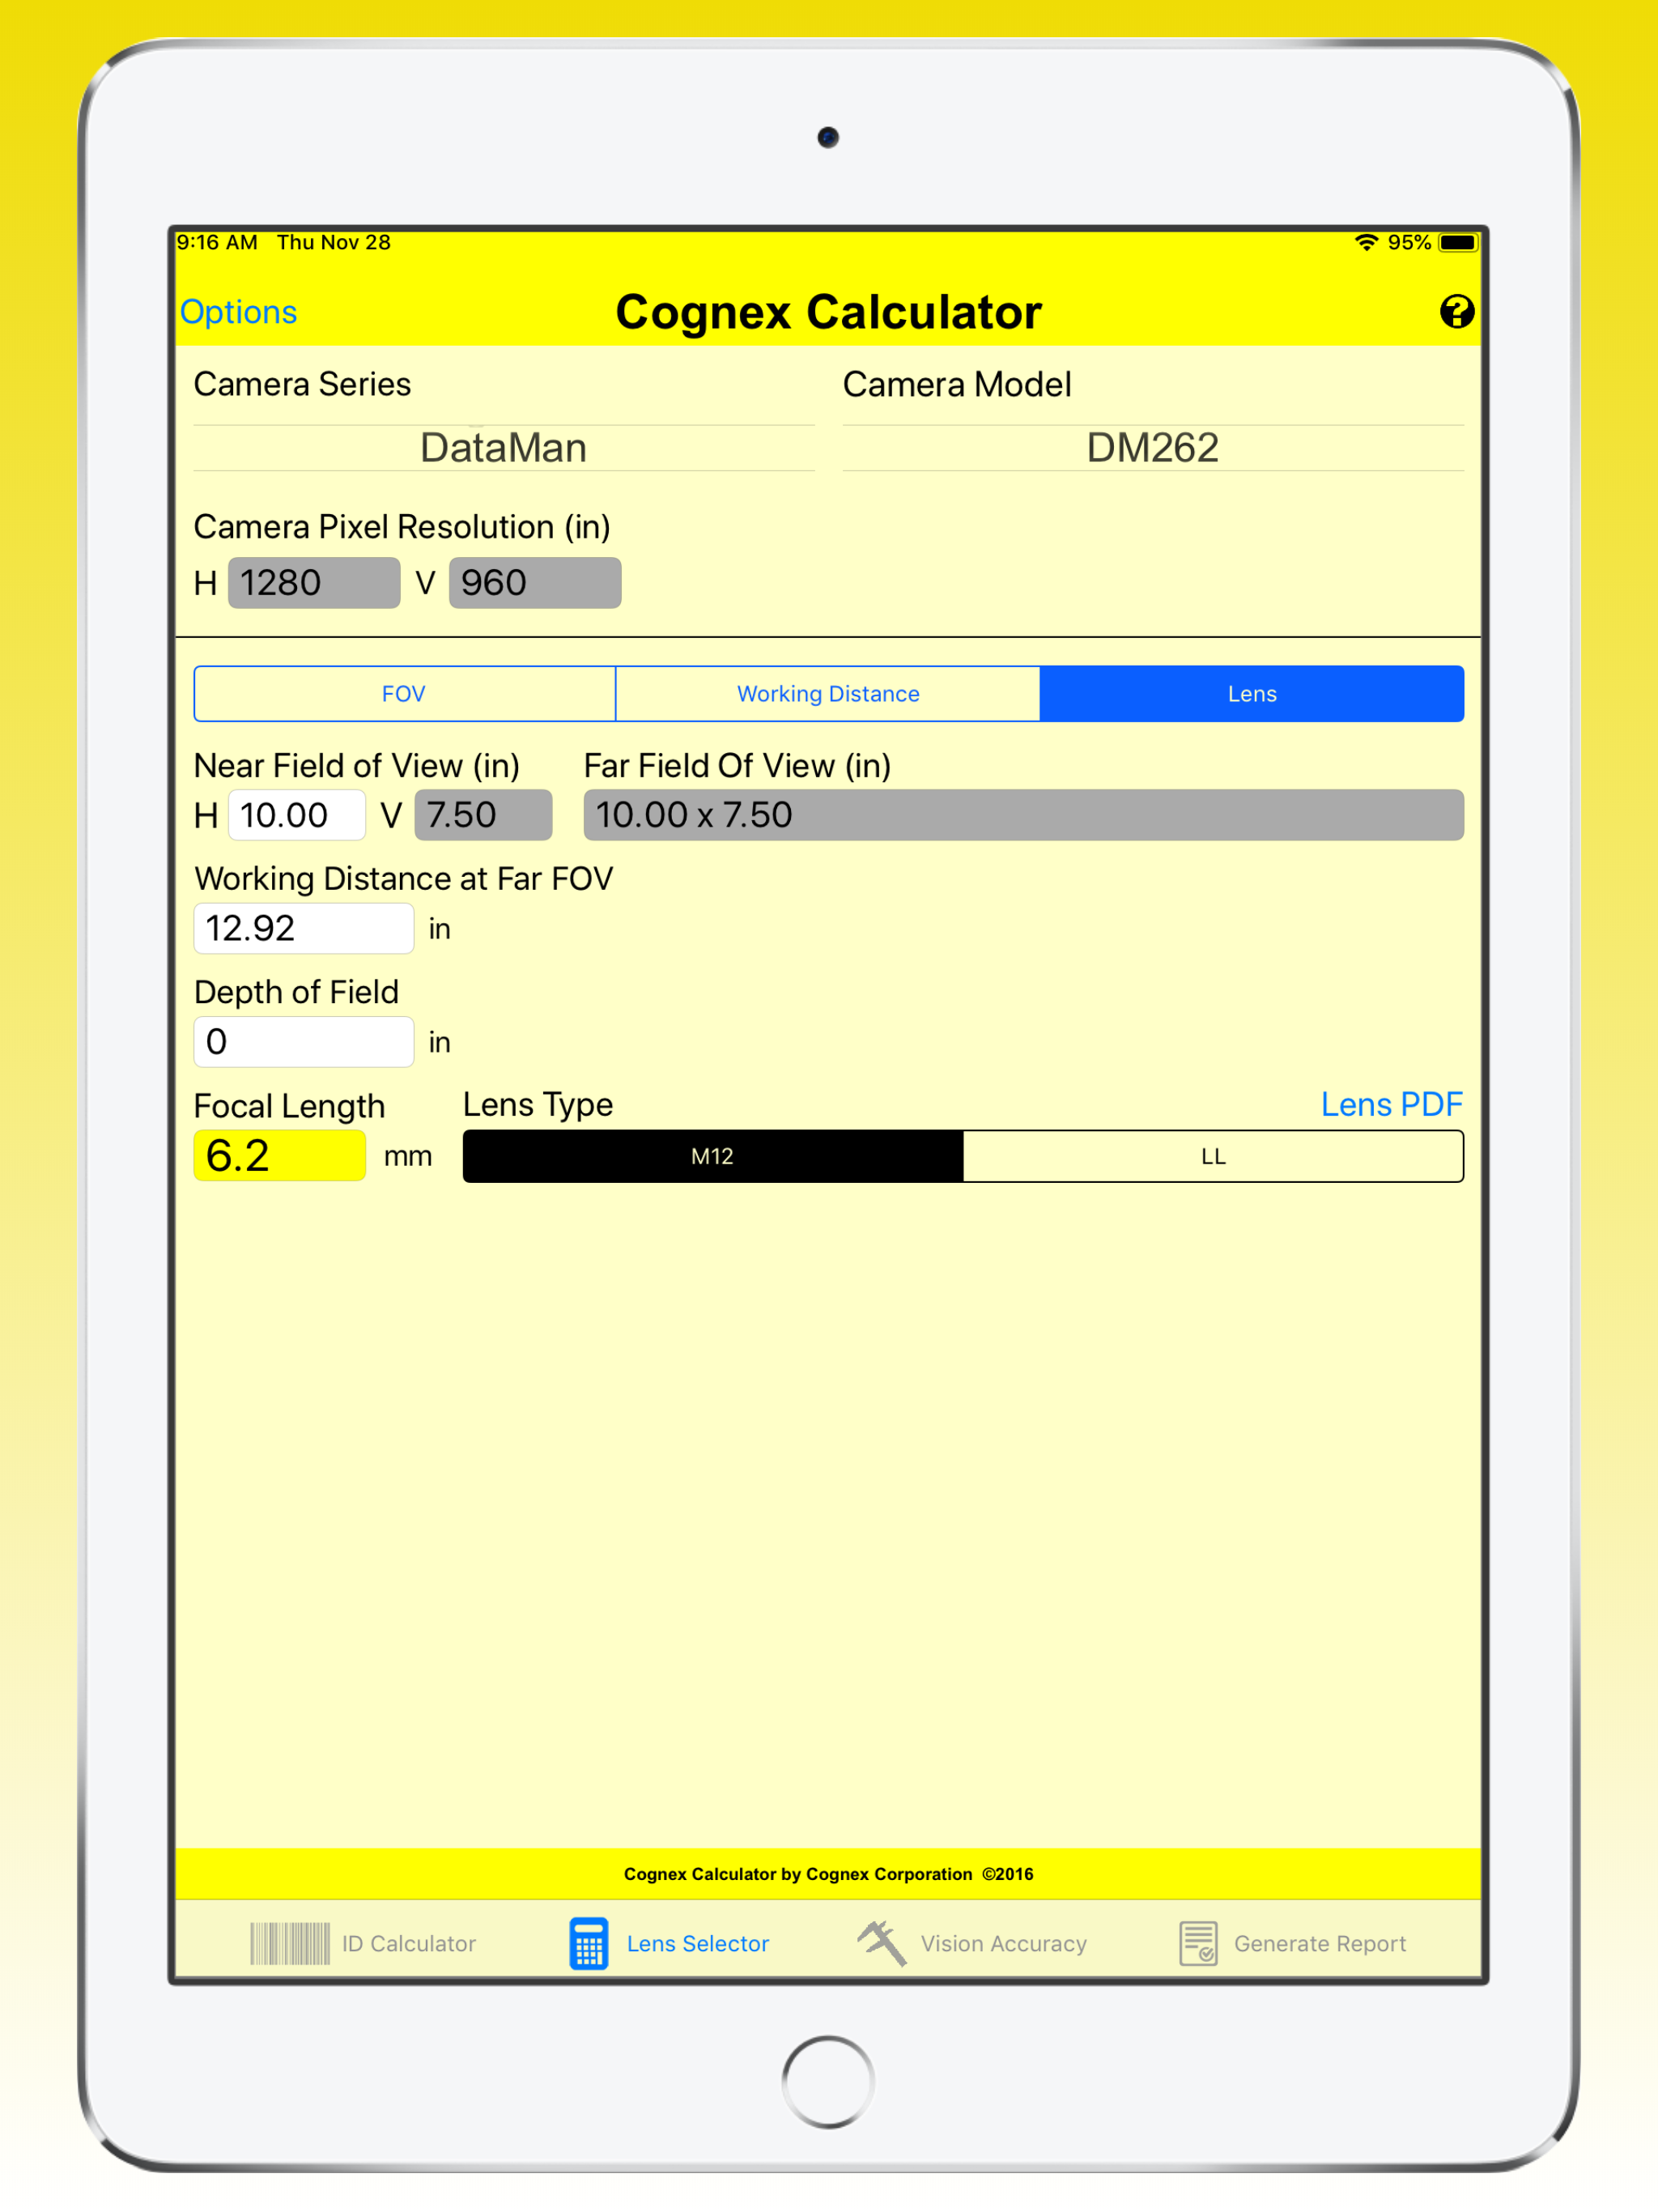Check the battery indicator icon
Screen dimensions: 1658x2212
point(1458,242)
